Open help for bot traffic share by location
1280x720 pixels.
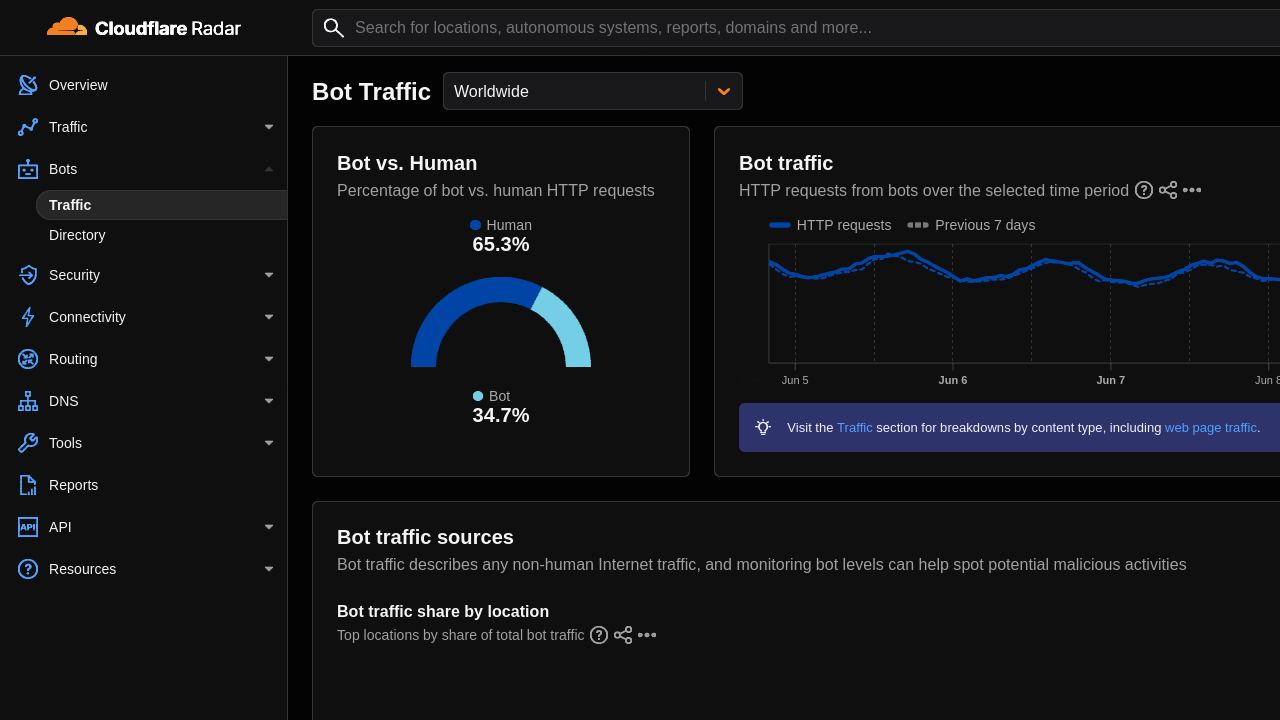pos(599,635)
